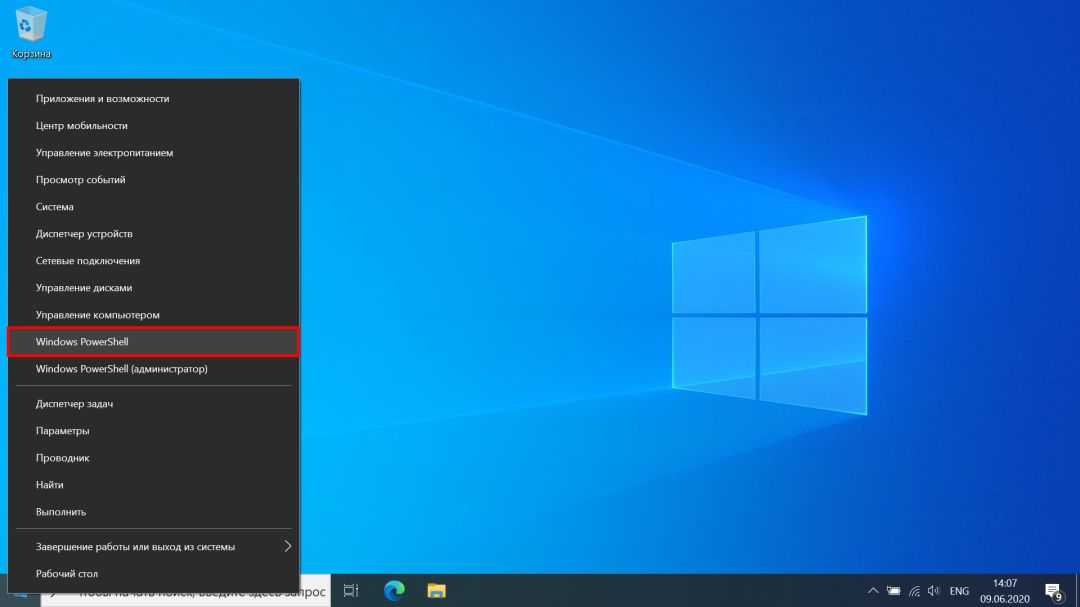The image size is (1080, 607).
Task: Click 'Управление дисками' item
Action: (x=153, y=288)
